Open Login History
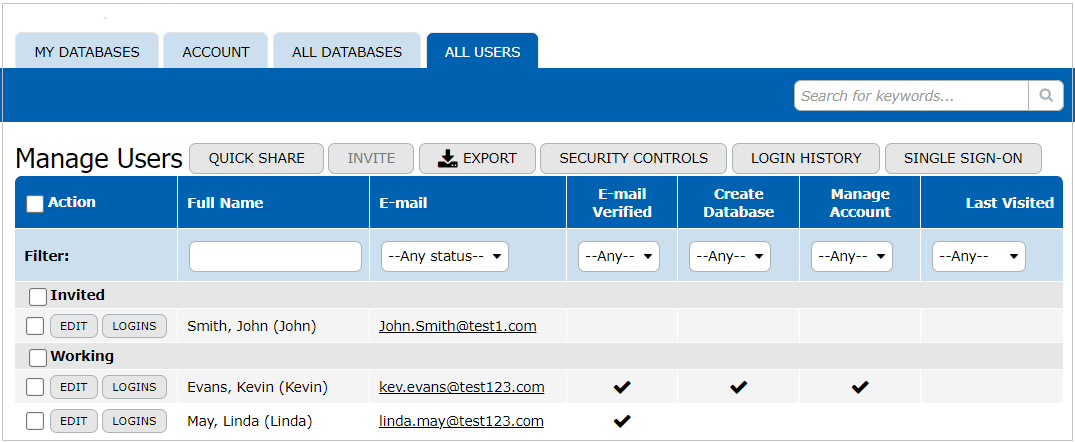Screen dimensions: 1075x442 click(806, 158)
